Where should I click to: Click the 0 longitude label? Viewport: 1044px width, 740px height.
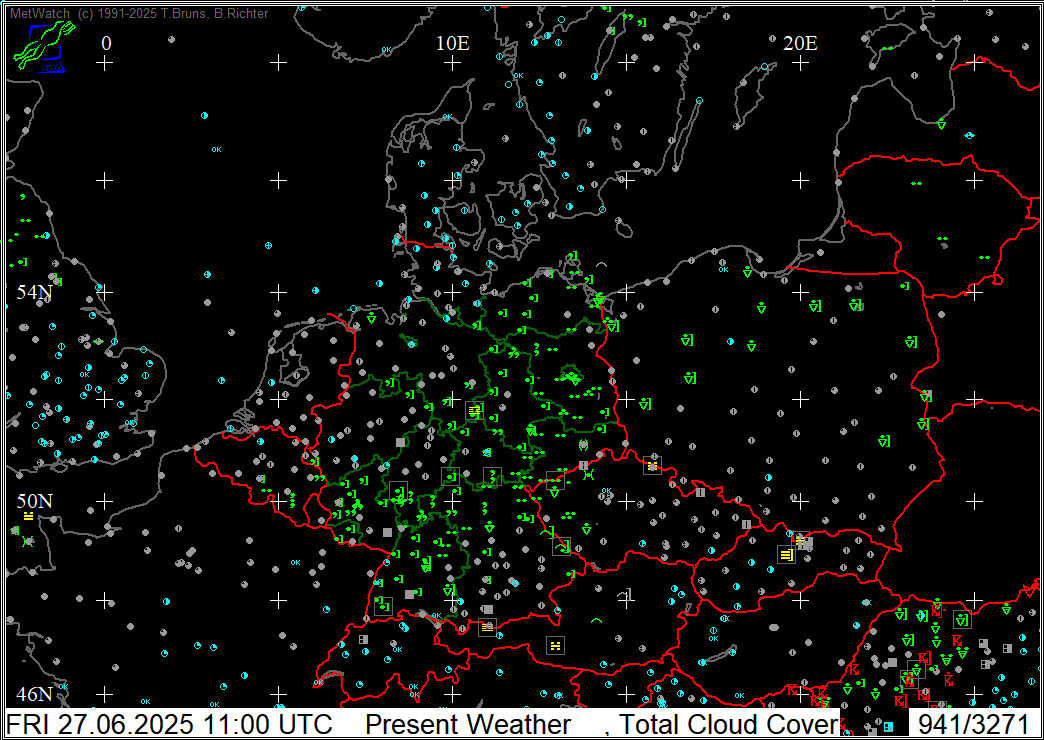[x=106, y=43]
